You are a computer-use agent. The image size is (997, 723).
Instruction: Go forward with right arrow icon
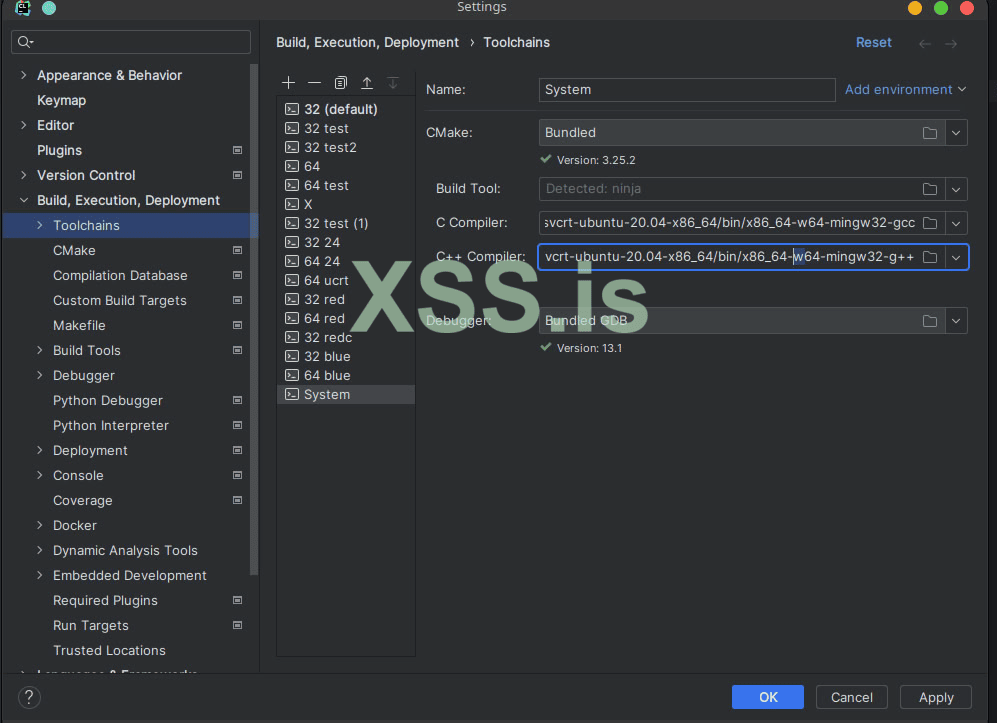coord(951,43)
